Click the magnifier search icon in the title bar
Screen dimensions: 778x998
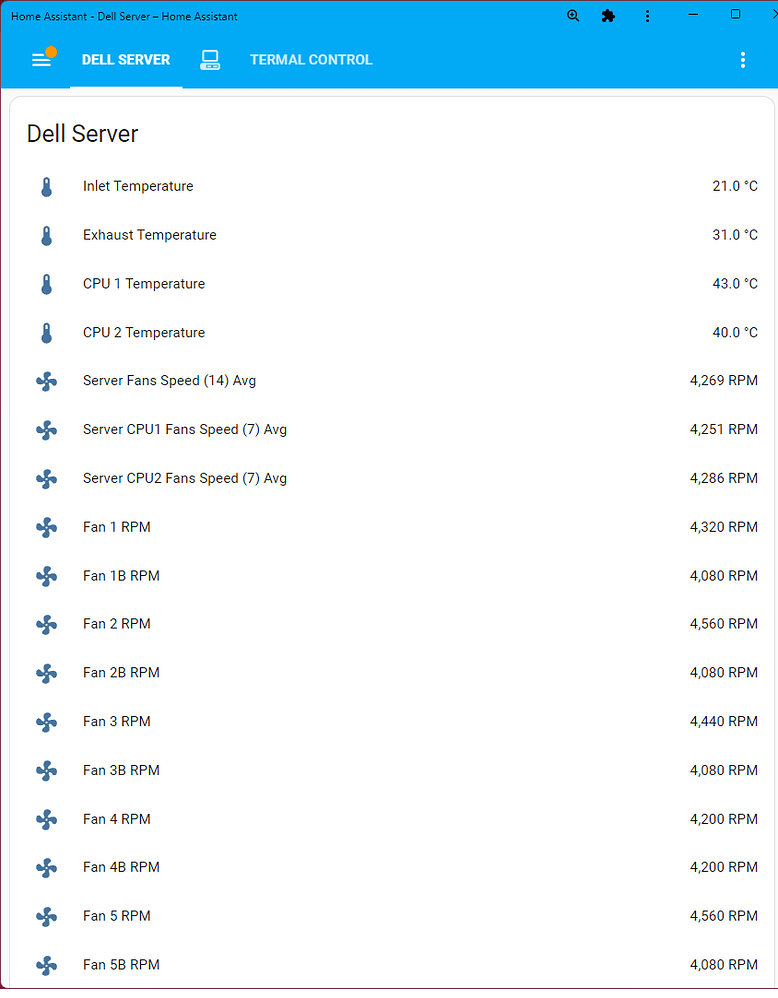tap(573, 15)
